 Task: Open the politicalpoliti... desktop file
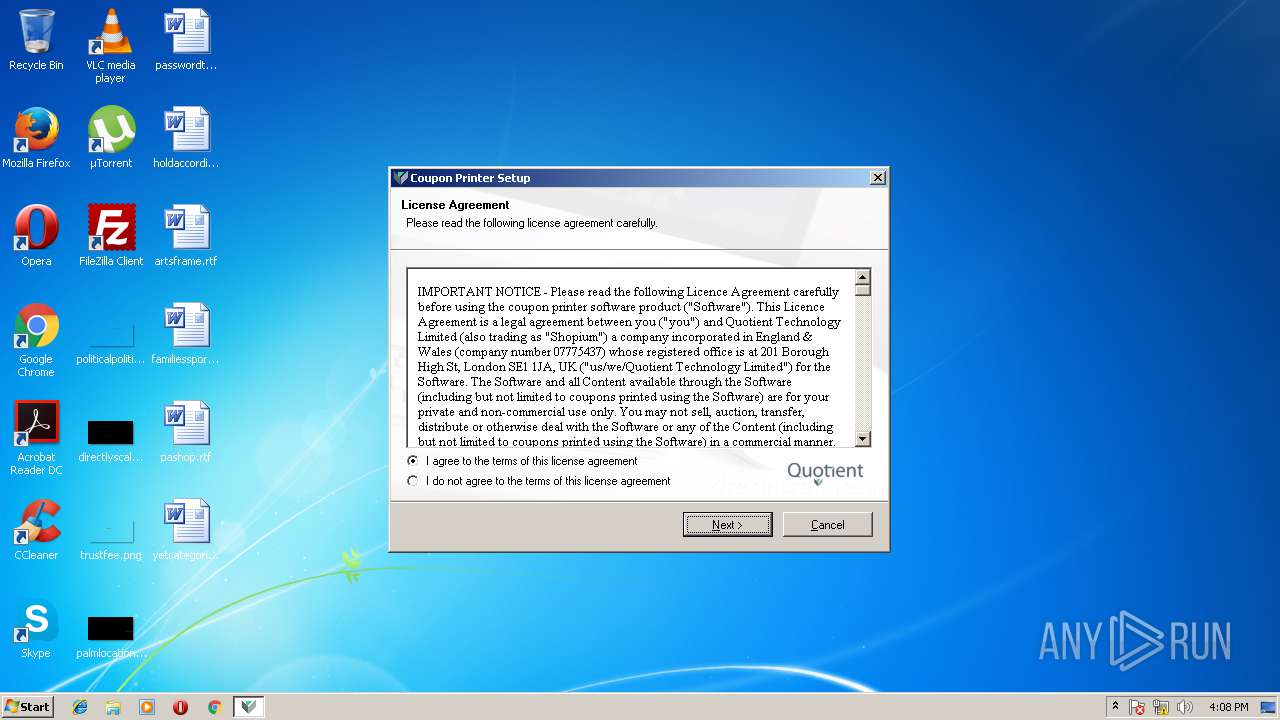pyautogui.click(x=110, y=340)
